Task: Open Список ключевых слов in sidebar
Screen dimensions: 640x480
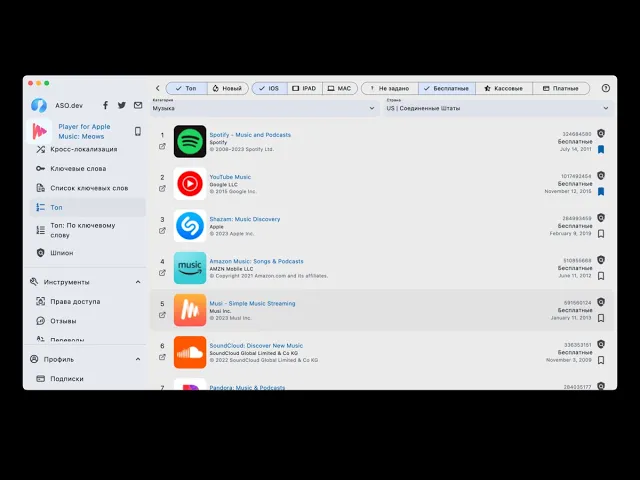Action: coord(88,188)
